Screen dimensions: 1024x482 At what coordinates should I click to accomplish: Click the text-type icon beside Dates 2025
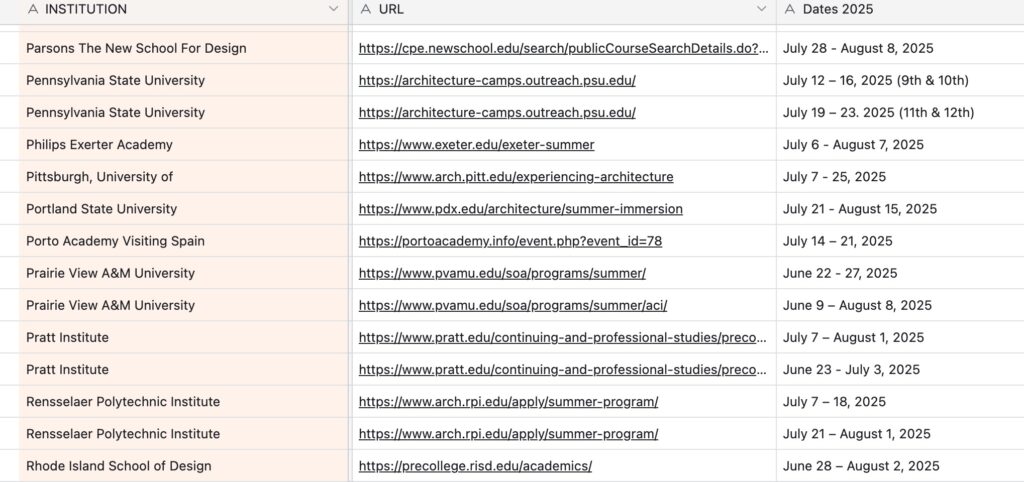(x=790, y=9)
